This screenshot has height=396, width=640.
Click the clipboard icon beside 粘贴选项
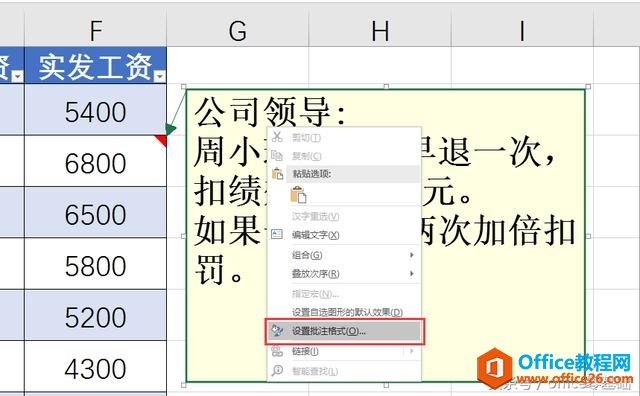coord(277,174)
